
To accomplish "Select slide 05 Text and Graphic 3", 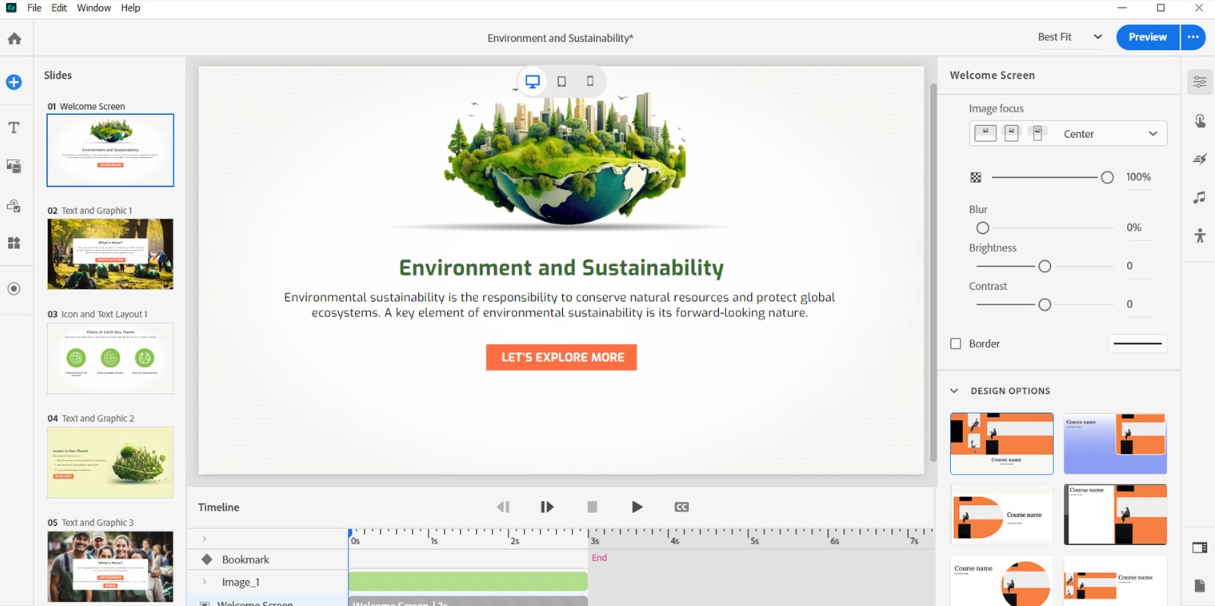I will [x=110, y=566].
